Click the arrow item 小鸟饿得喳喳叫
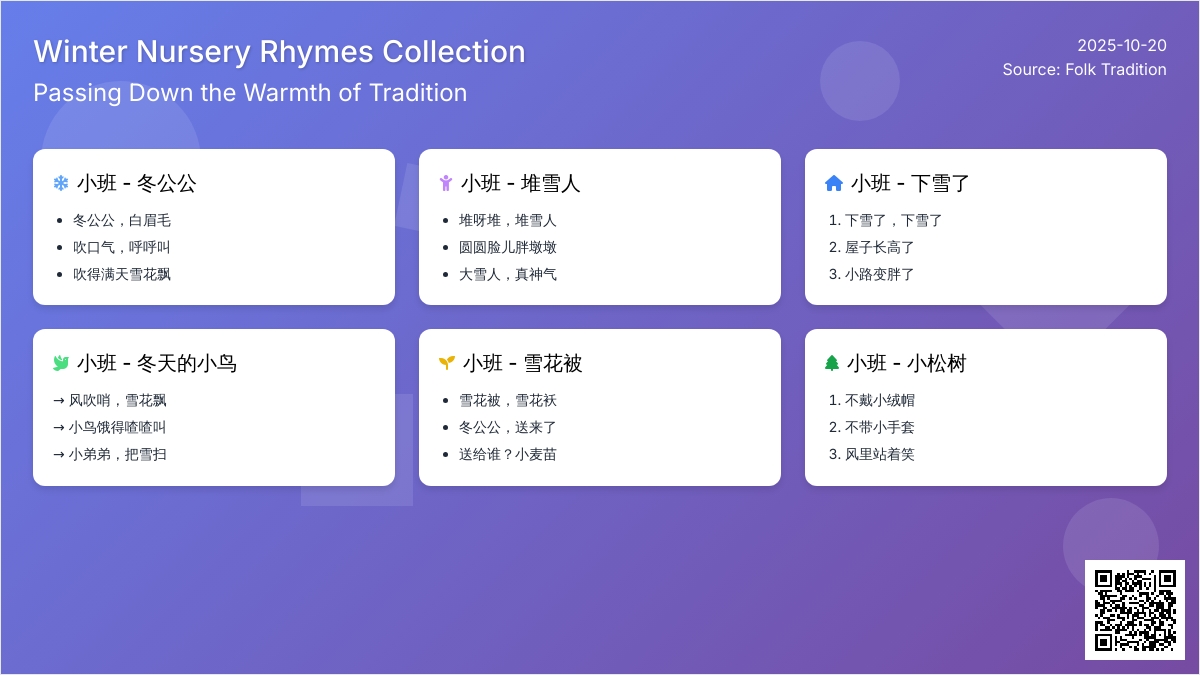The width and height of the screenshot is (1200, 675). click(117, 427)
